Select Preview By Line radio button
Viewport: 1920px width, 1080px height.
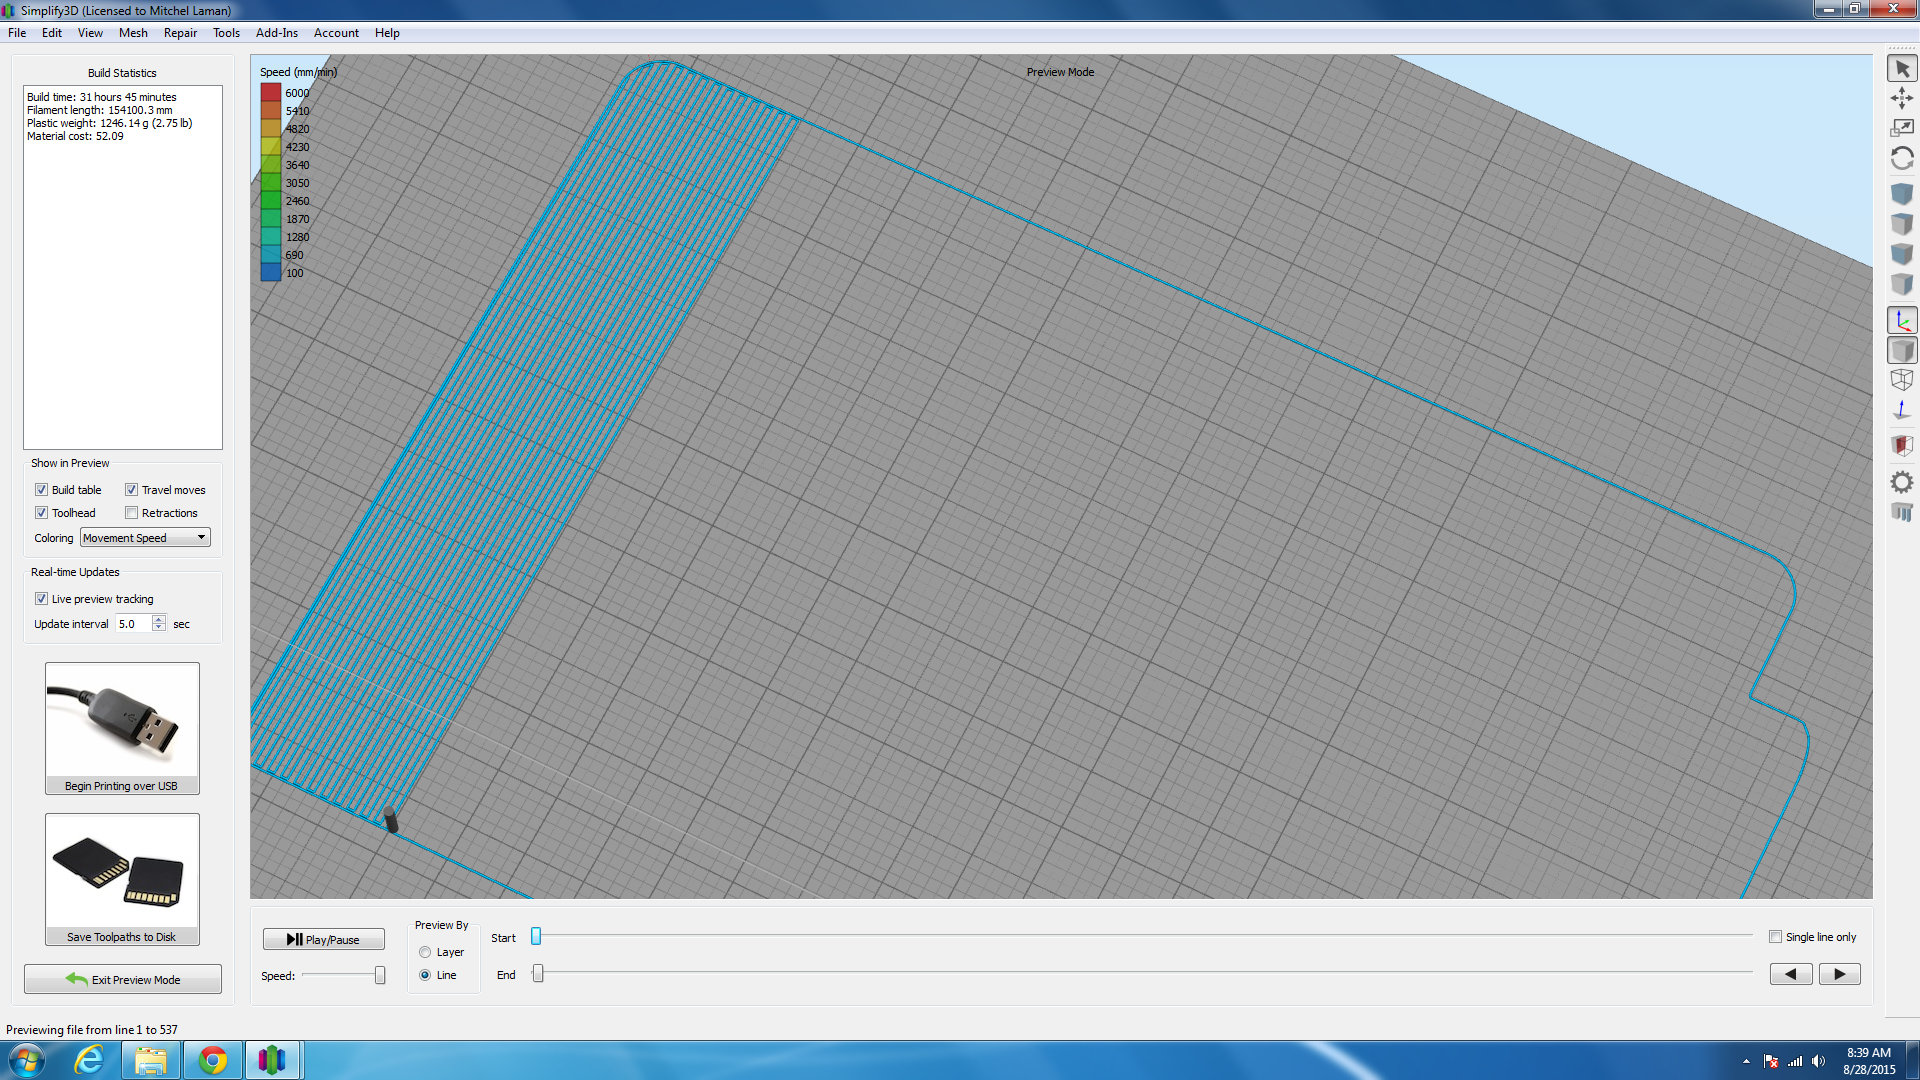(425, 975)
